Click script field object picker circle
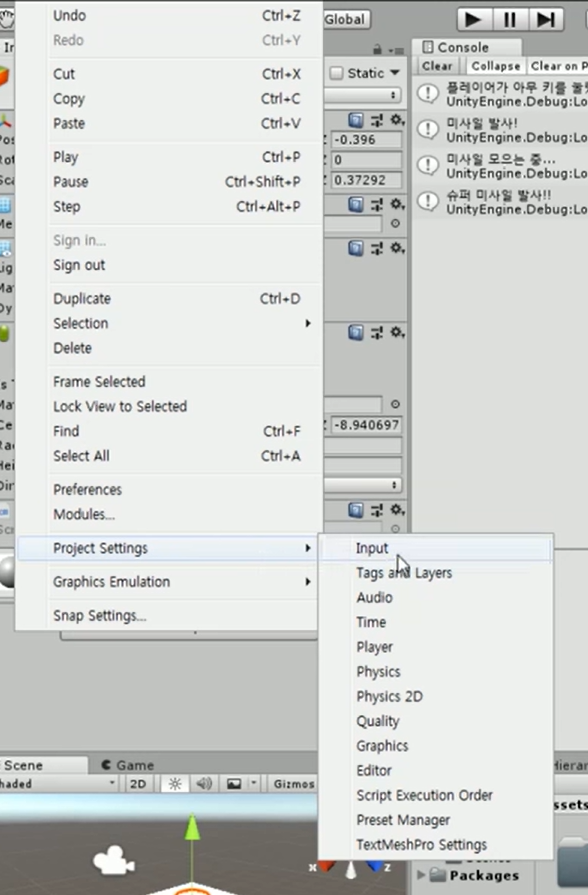Viewport: 588px width, 895px height. click(x=395, y=529)
